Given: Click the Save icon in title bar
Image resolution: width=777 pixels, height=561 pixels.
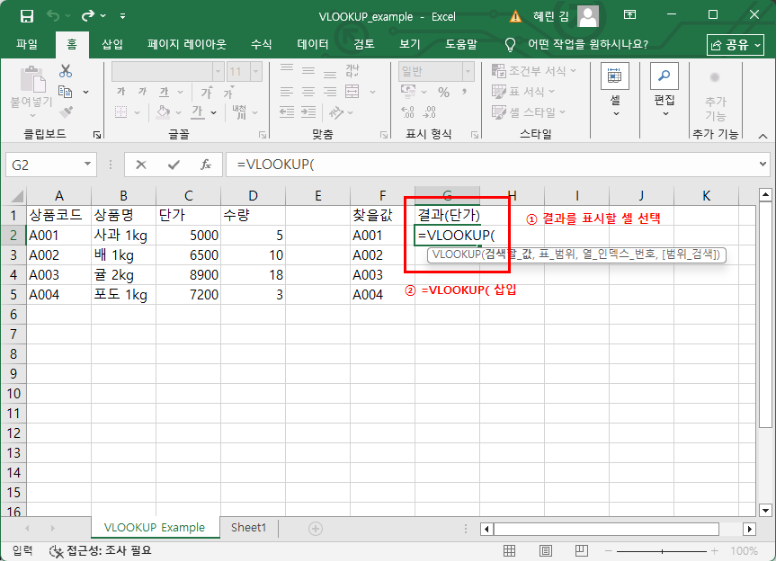Looking at the screenshot, I should pos(26,16).
